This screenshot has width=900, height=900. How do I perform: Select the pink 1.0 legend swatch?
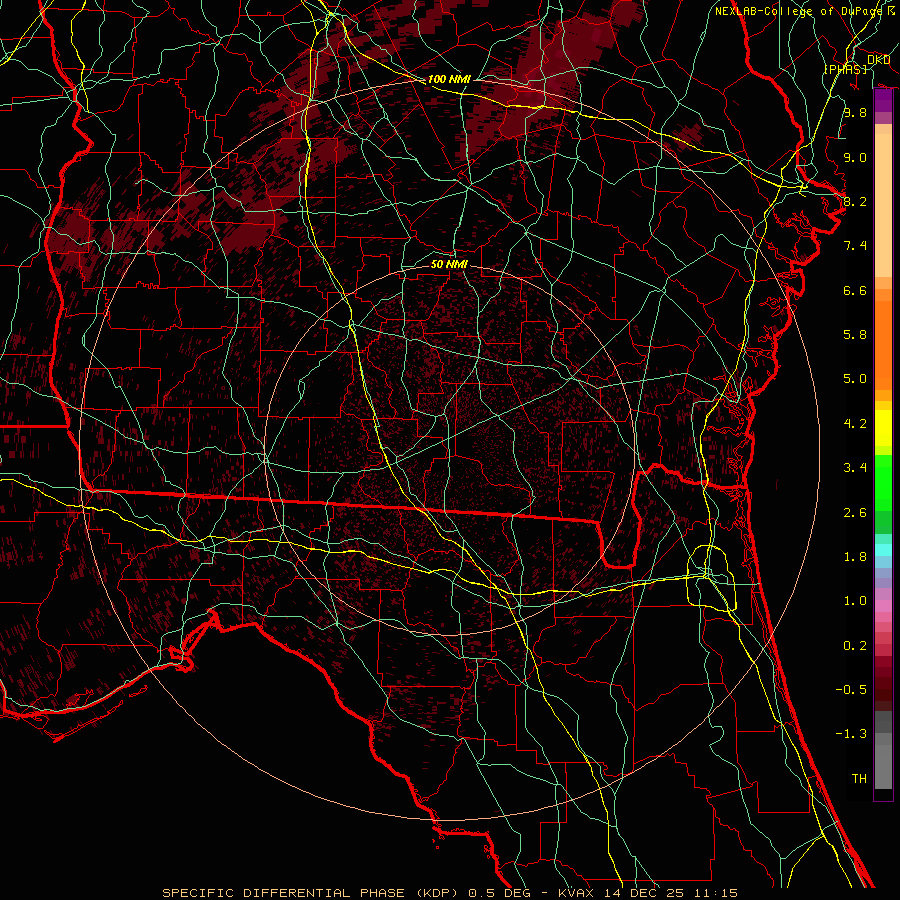[x=883, y=604]
